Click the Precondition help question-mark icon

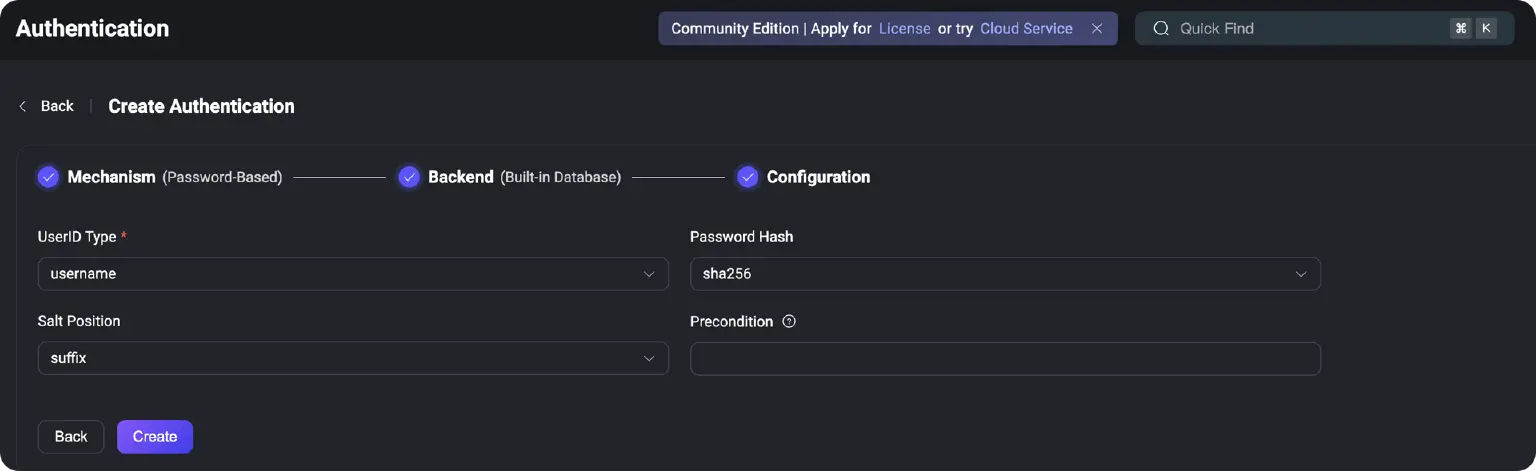789,322
